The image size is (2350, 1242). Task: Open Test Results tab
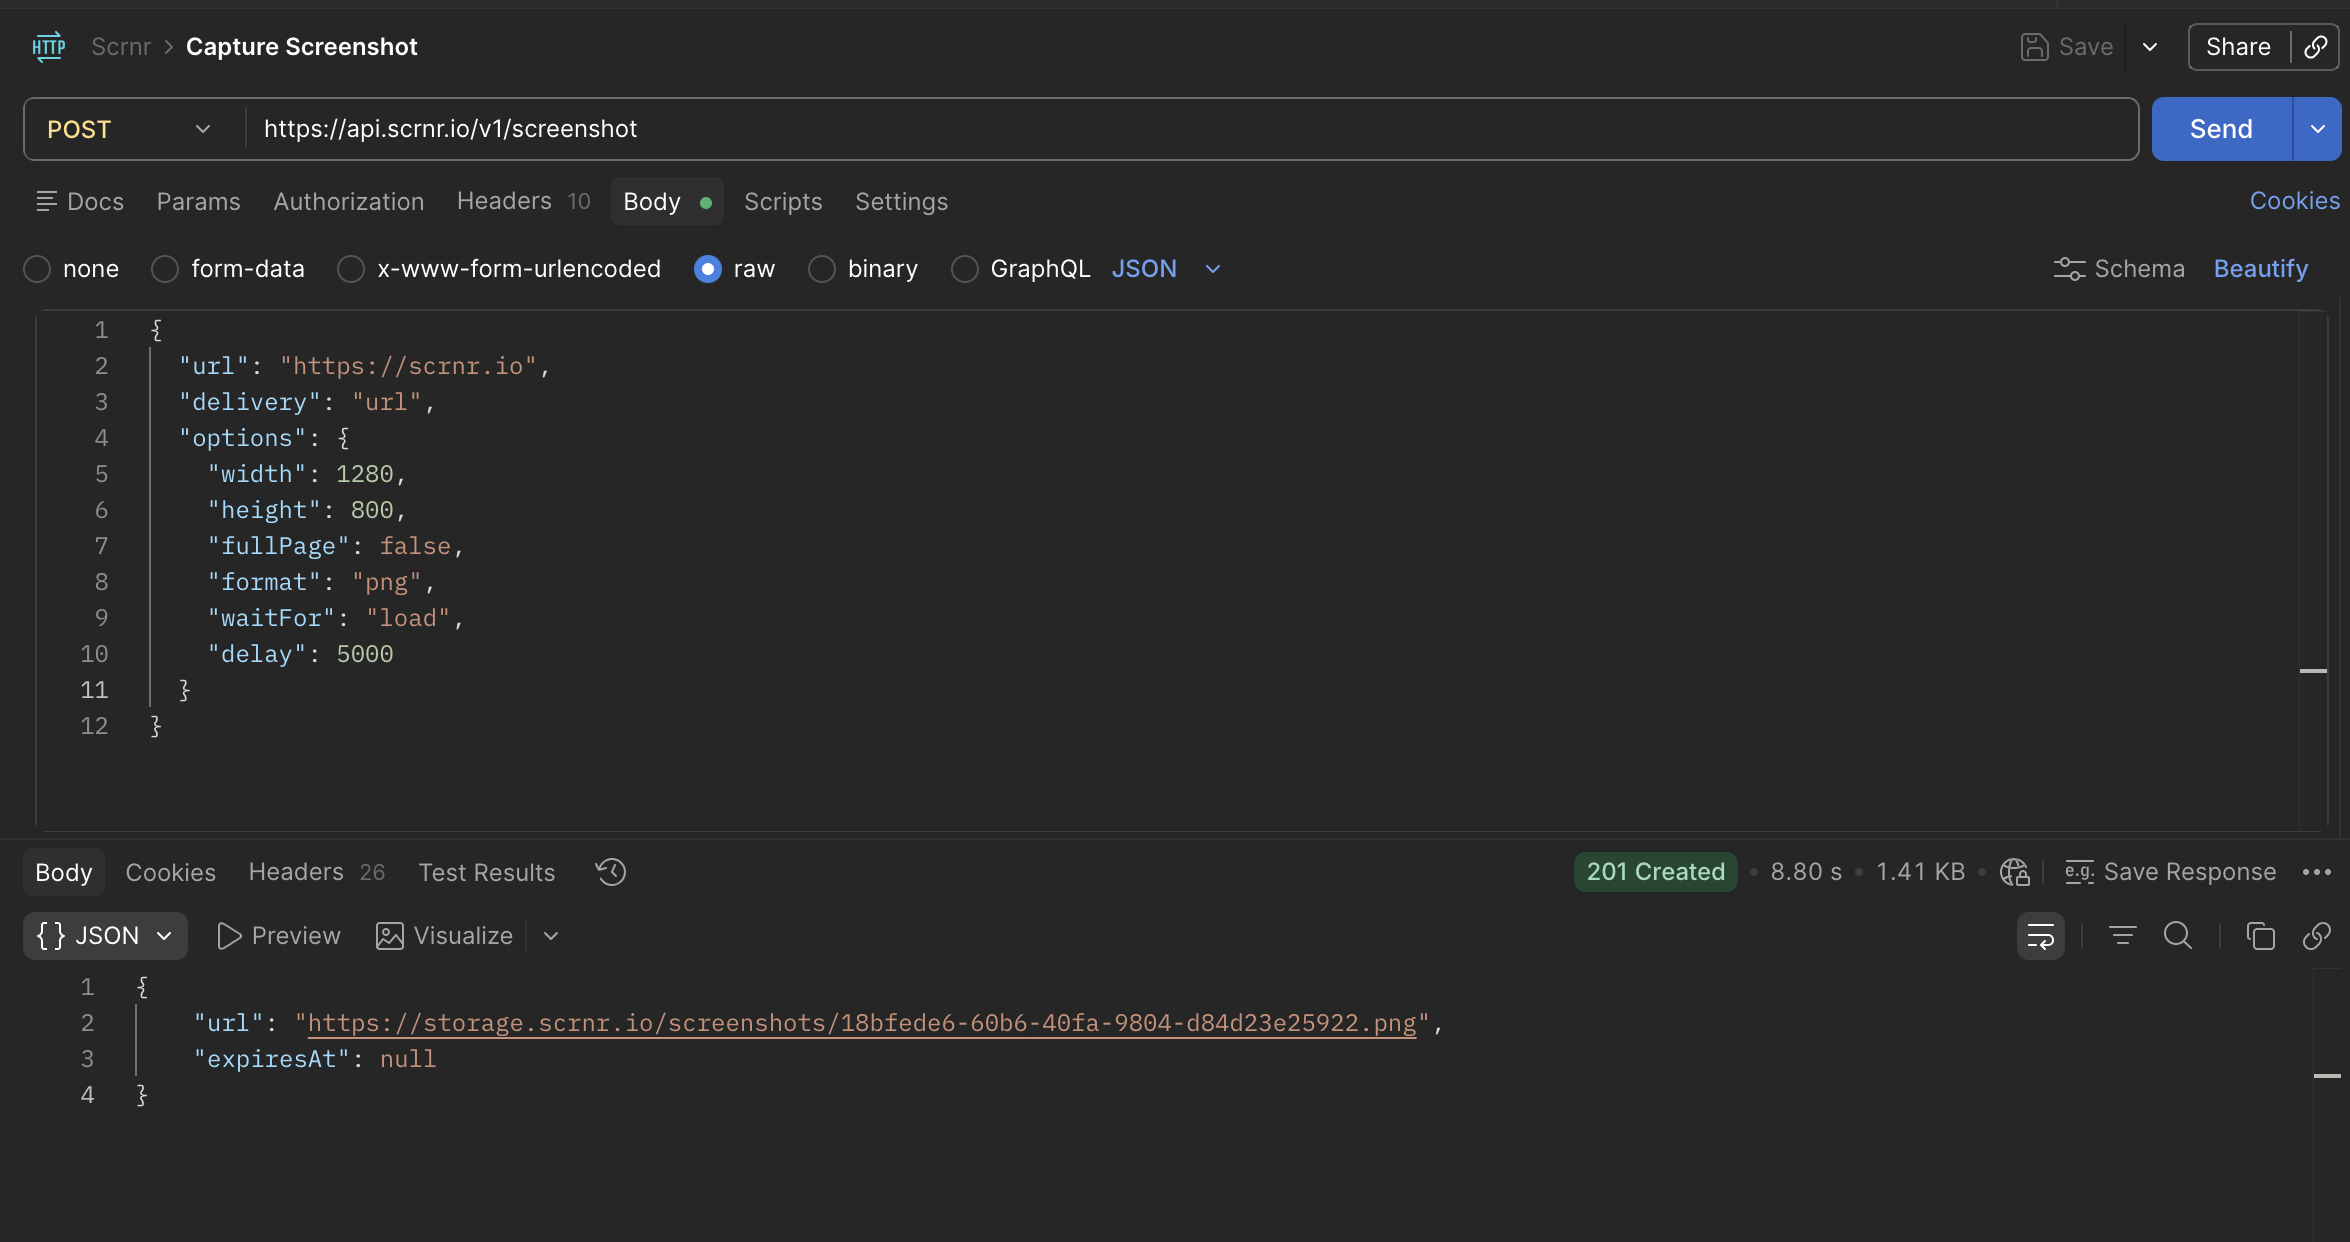point(486,873)
